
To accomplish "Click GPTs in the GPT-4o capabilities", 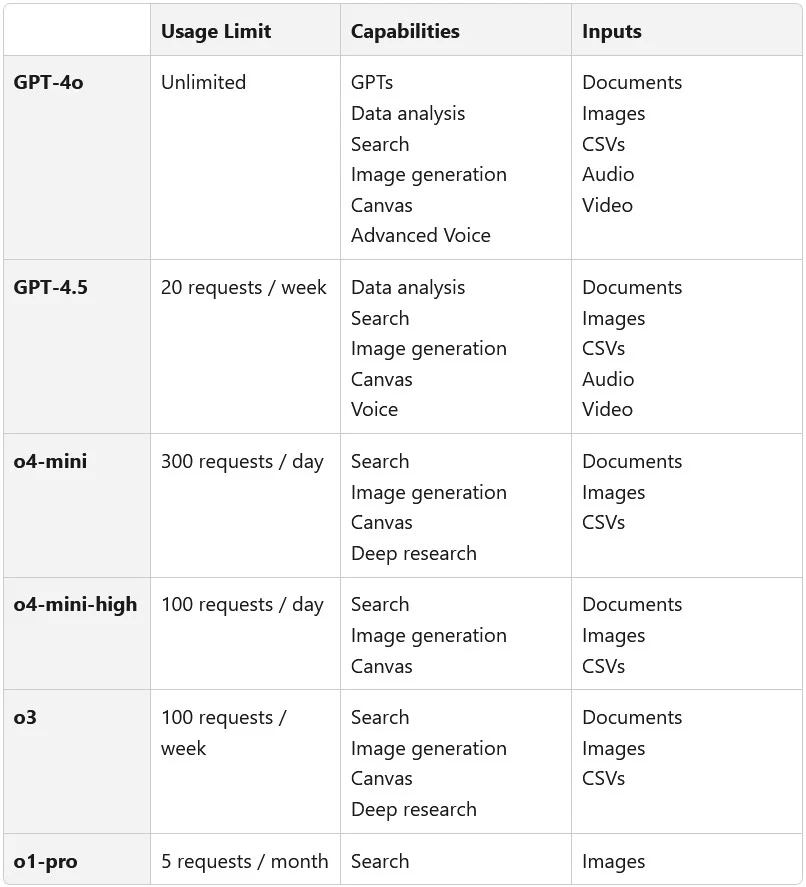I will tap(372, 83).
